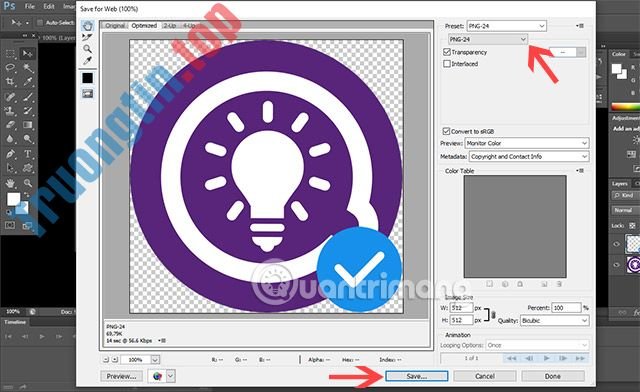Select the Crop tool in Photoshop toolbar
The image size is (640, 392).
coord(10,82)
